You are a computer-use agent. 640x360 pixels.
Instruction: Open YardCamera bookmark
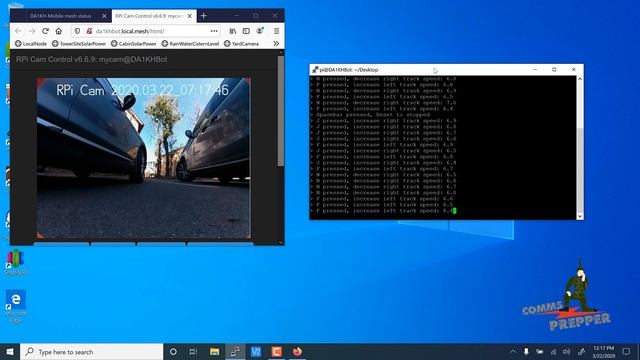click(242, 44)
